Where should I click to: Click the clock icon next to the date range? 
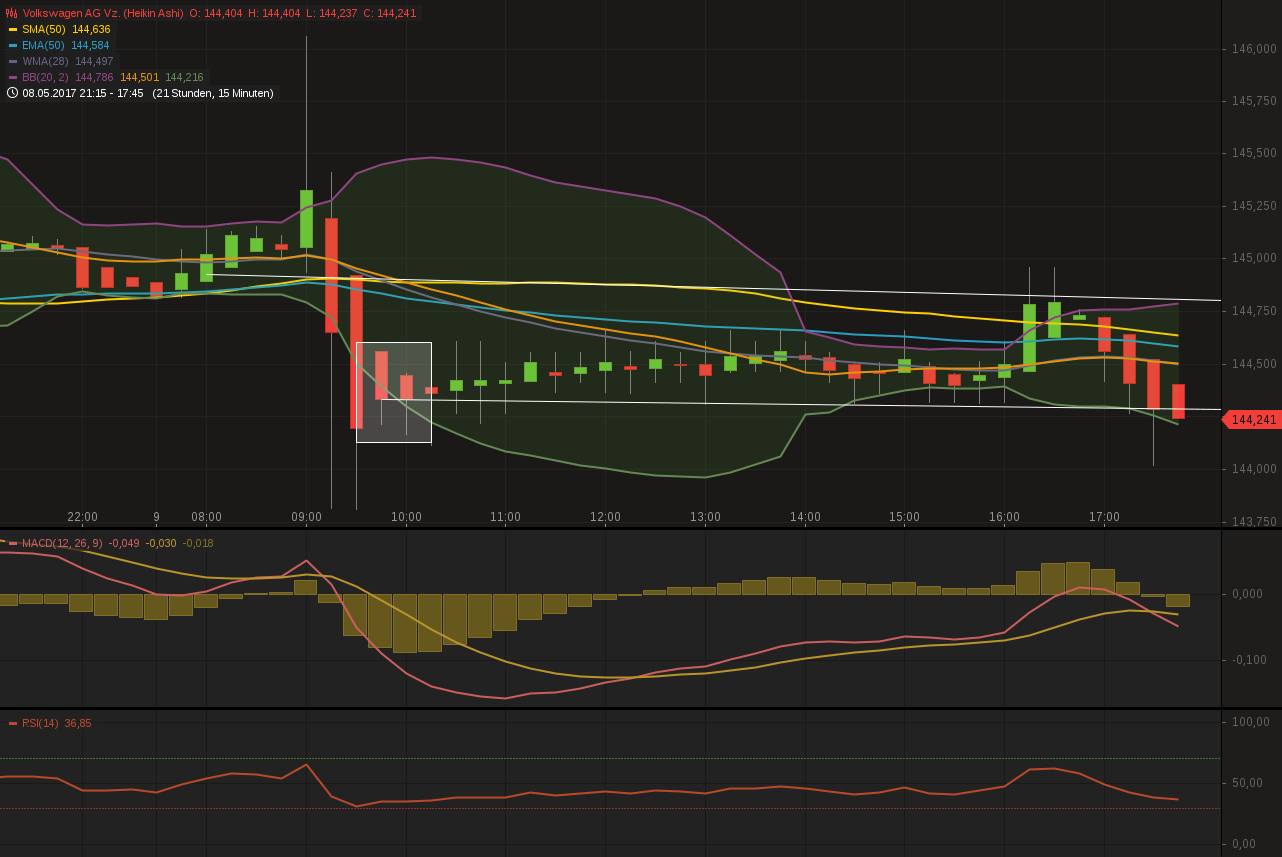[12, 93]
